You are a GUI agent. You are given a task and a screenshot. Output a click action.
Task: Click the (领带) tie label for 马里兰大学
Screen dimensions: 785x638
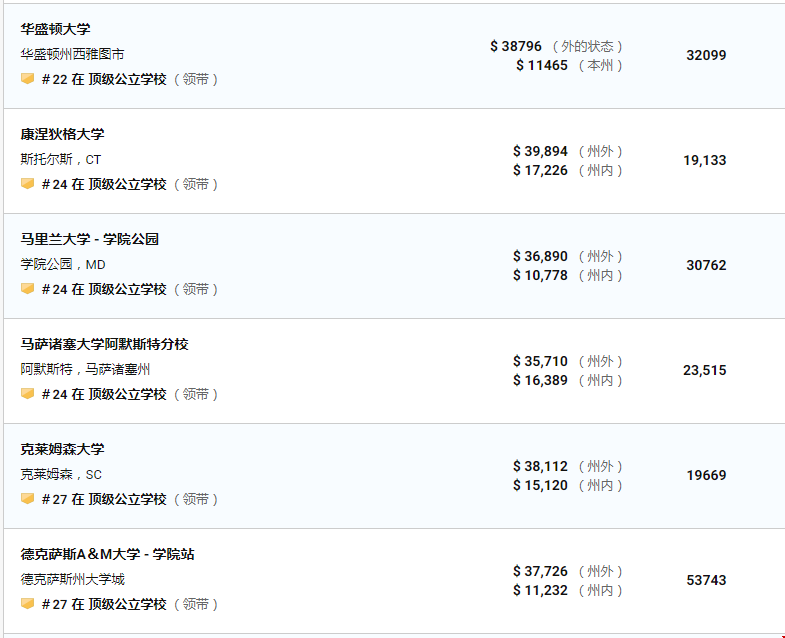point(196,289)
